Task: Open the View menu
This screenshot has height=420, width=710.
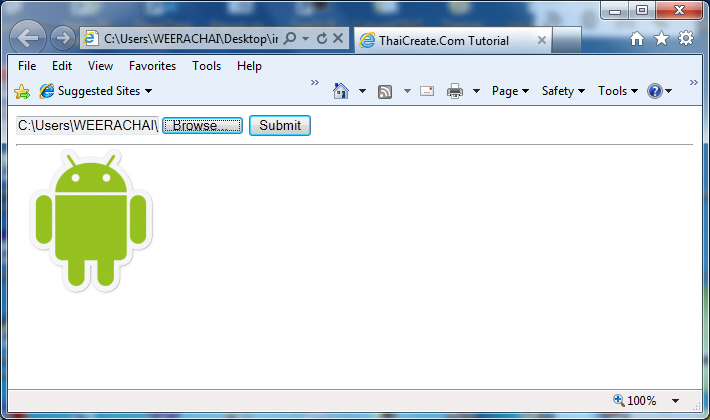Action: 100,66
